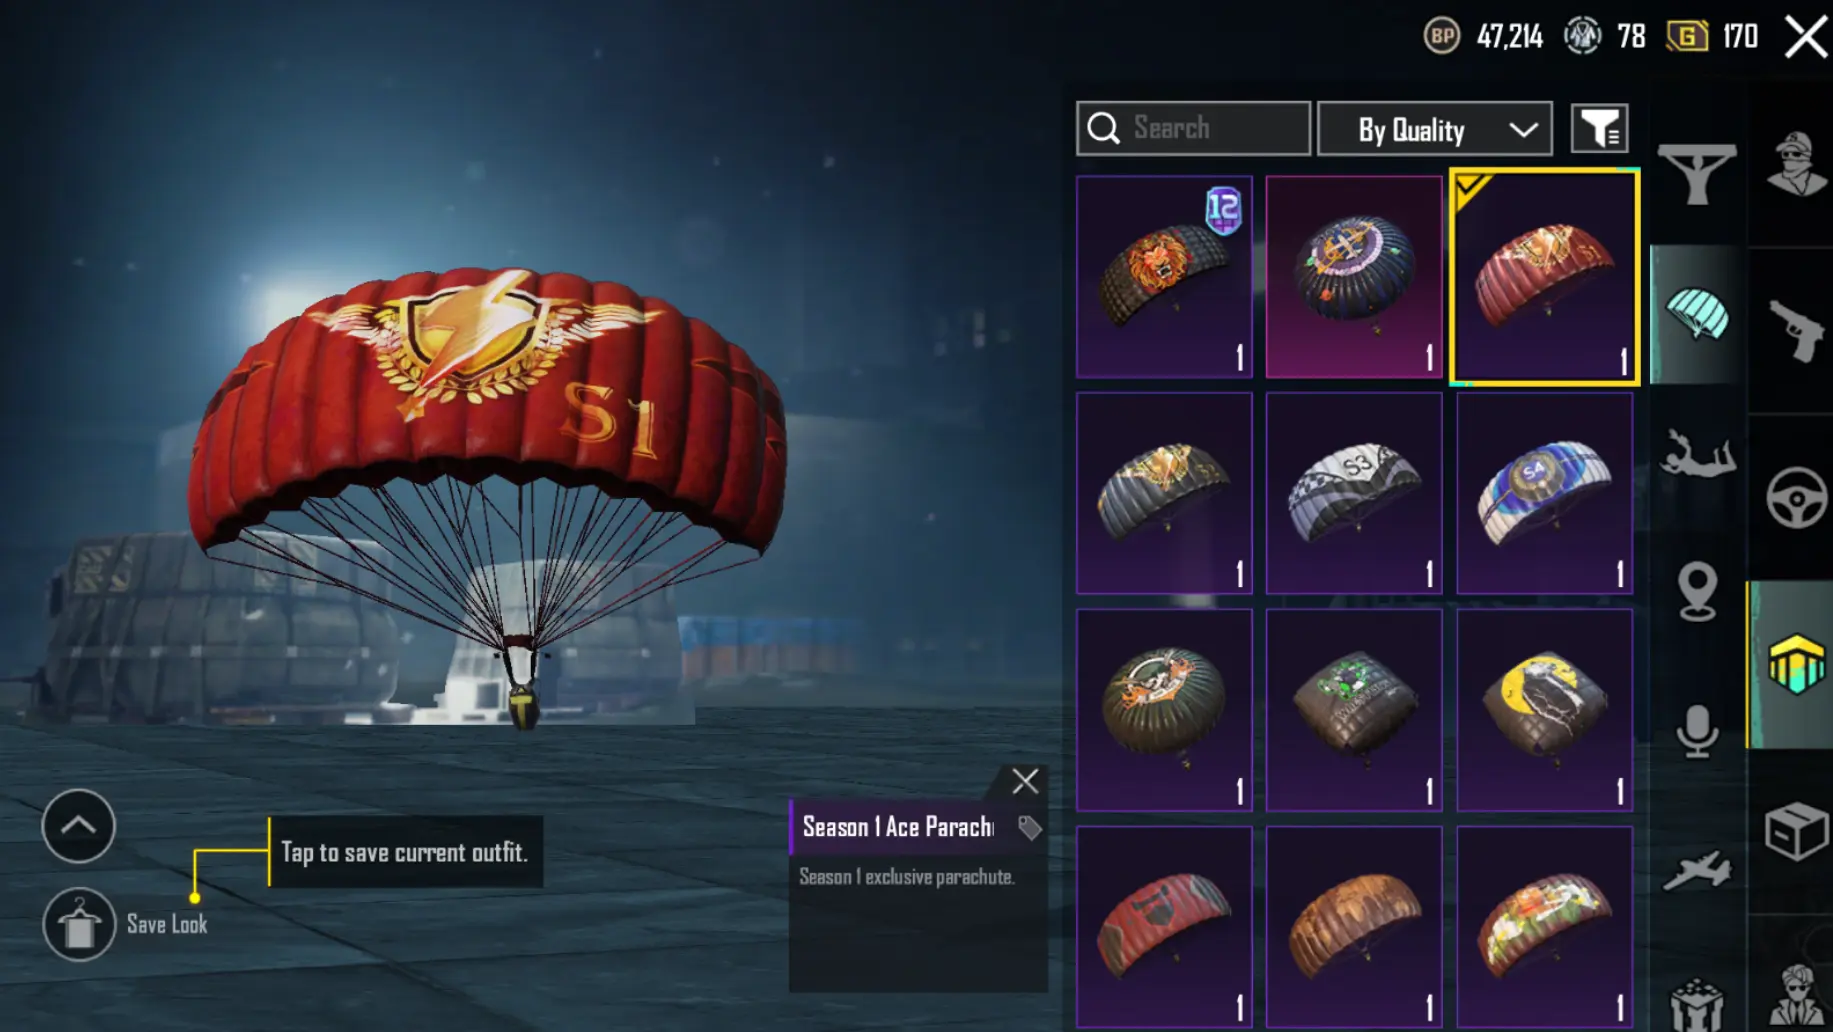The width and height of the screenshot is (1833, 1032).
Task: Toggle the equipped red S1 parachute
Action: pos(1545,277)
